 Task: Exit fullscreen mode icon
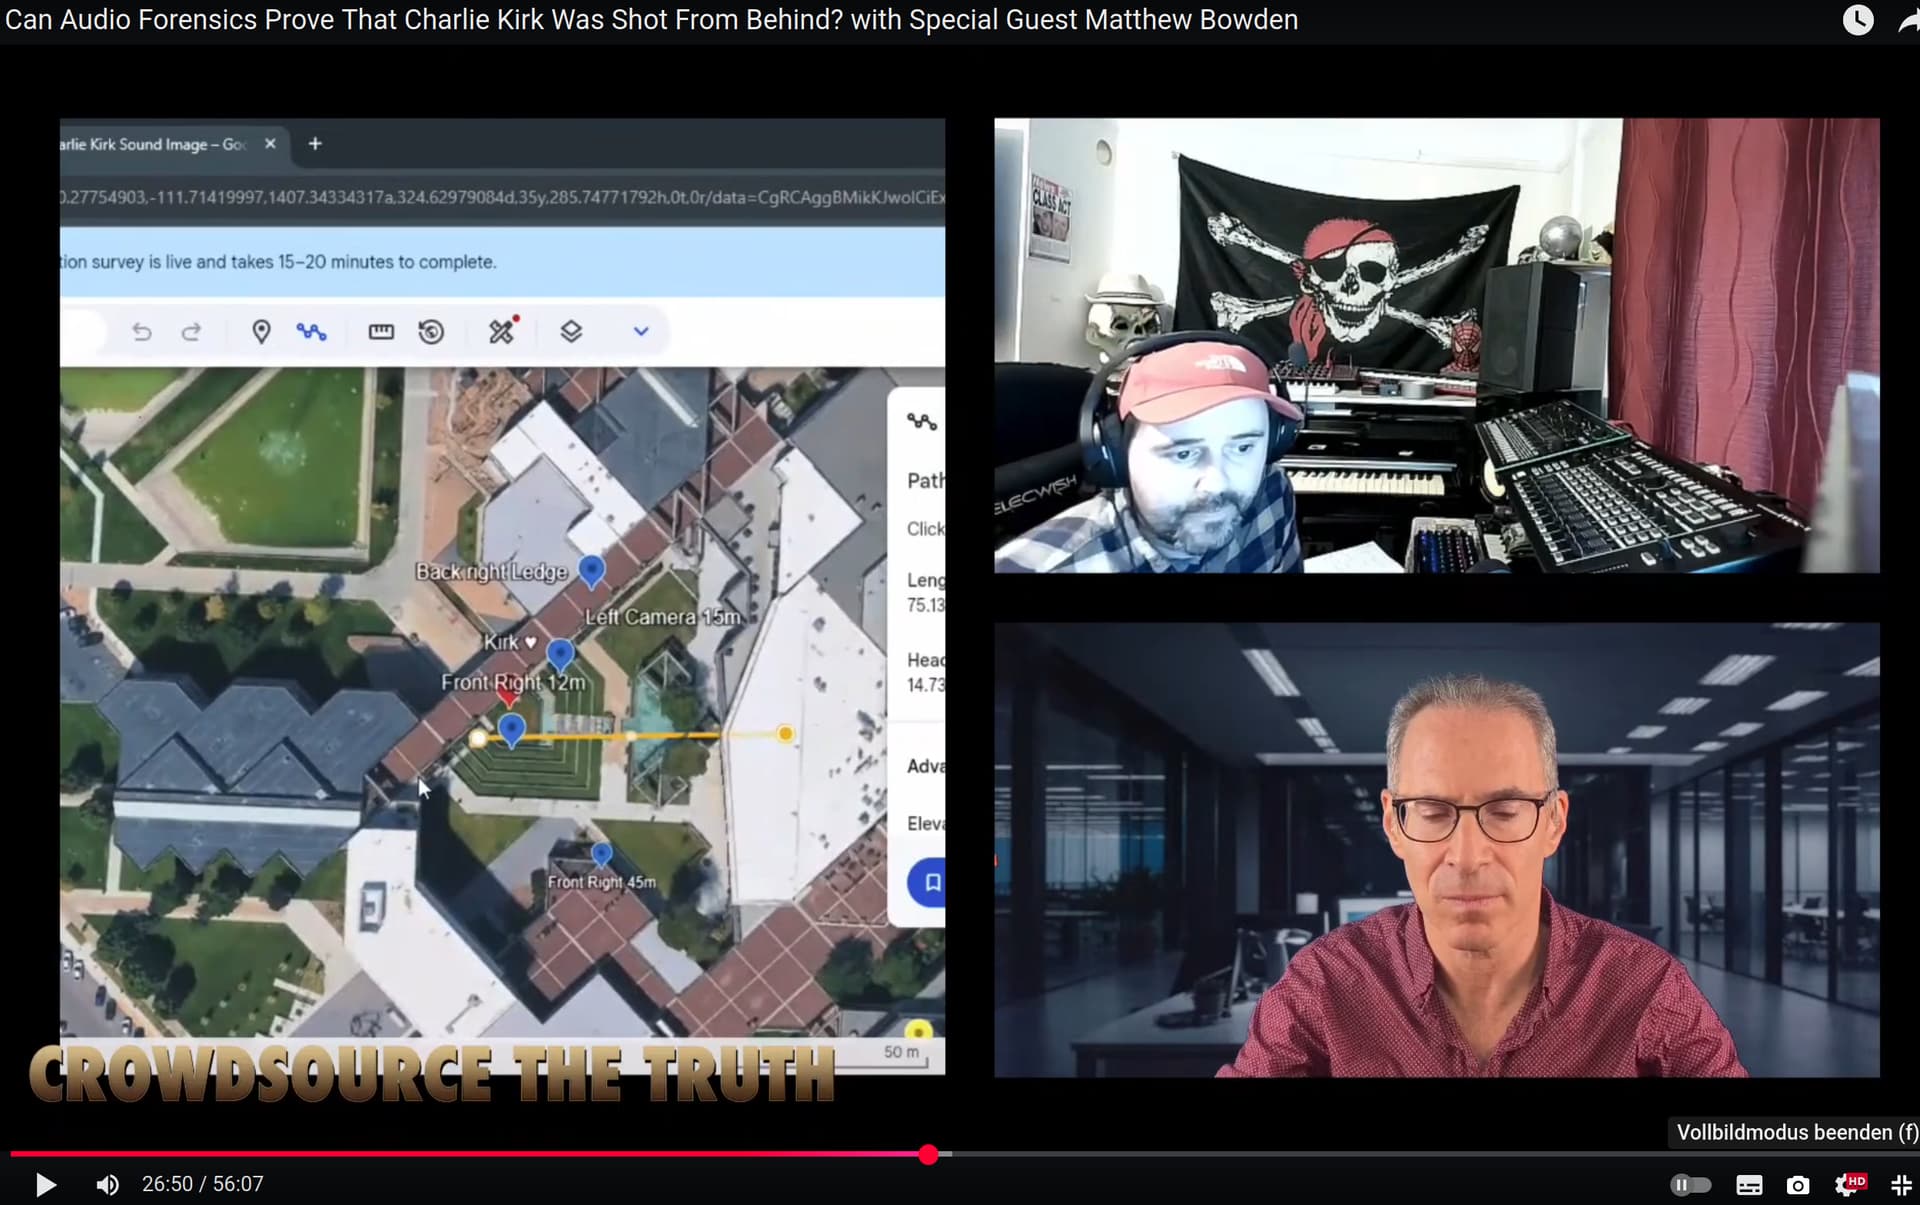coord(1901,1185)
